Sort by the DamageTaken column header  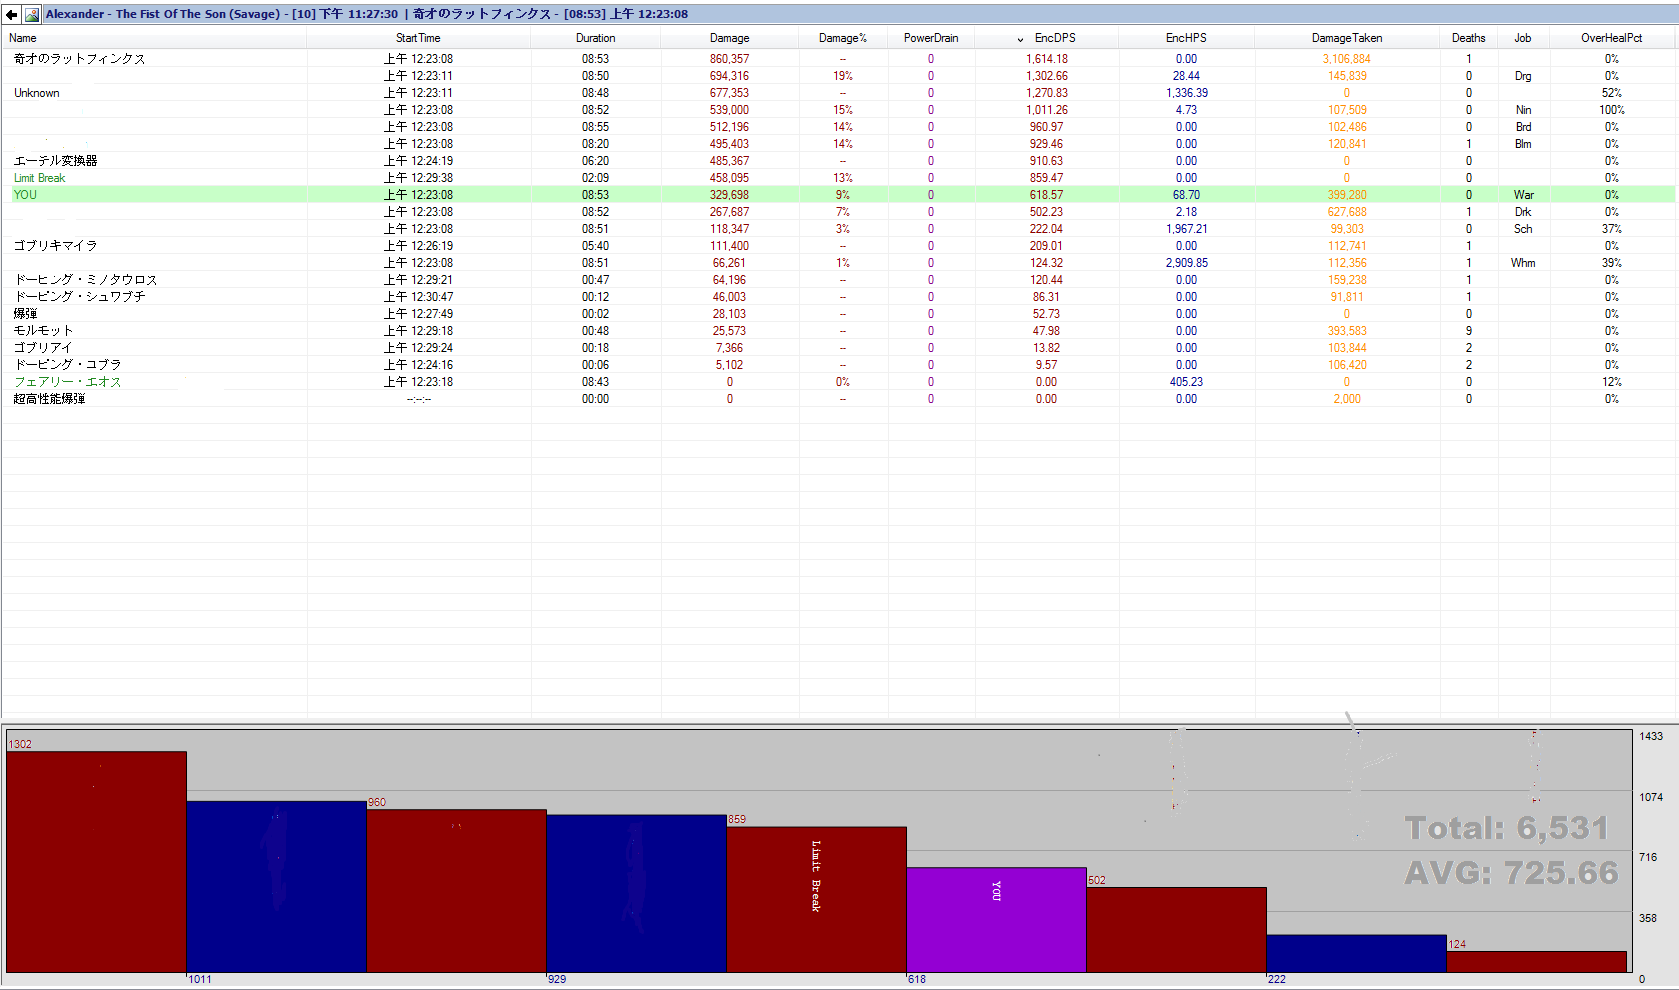point(1347,38)
